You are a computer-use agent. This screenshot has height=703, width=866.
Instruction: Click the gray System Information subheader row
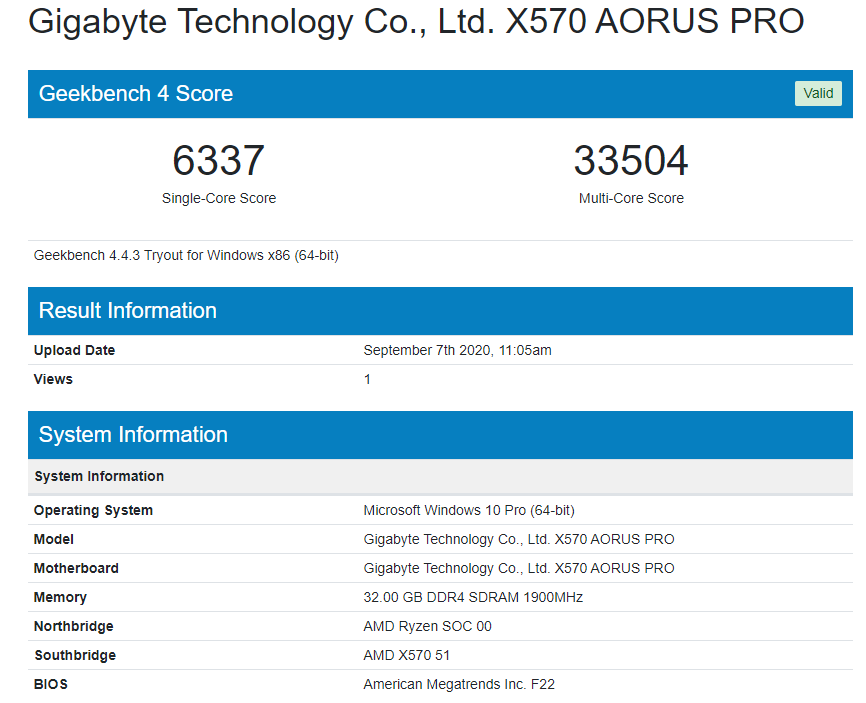click(x=440, y=476)
